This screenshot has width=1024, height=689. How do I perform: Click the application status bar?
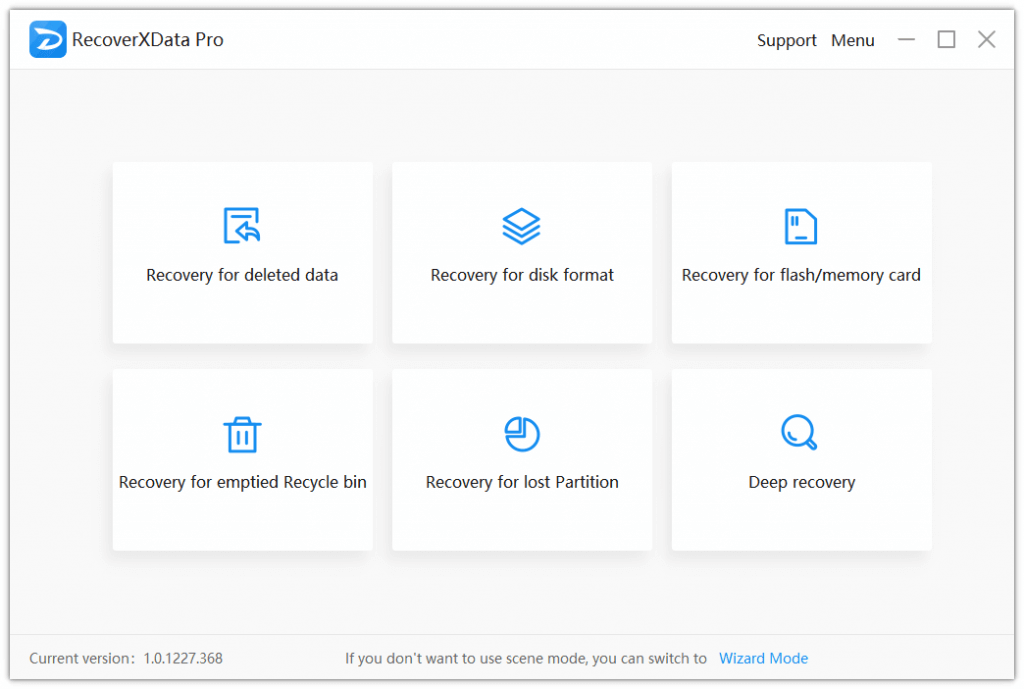(x=512, y=658)
